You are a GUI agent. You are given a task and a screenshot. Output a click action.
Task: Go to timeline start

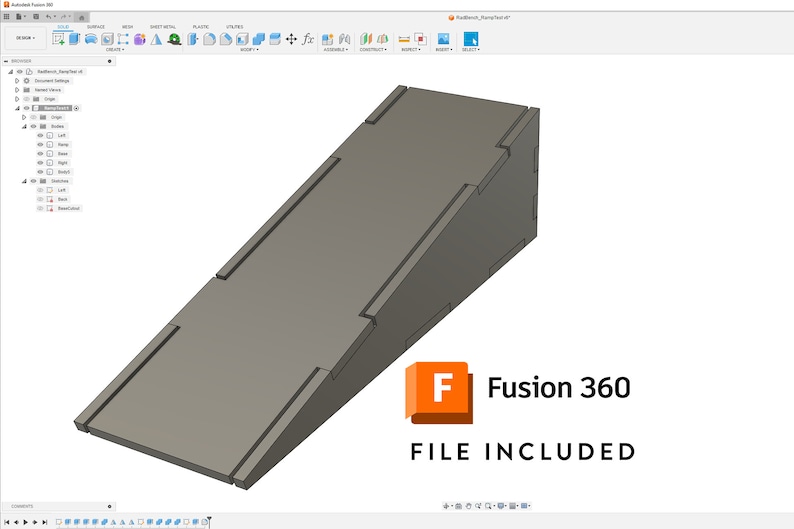pyautogui.click(x=7, y=522)
